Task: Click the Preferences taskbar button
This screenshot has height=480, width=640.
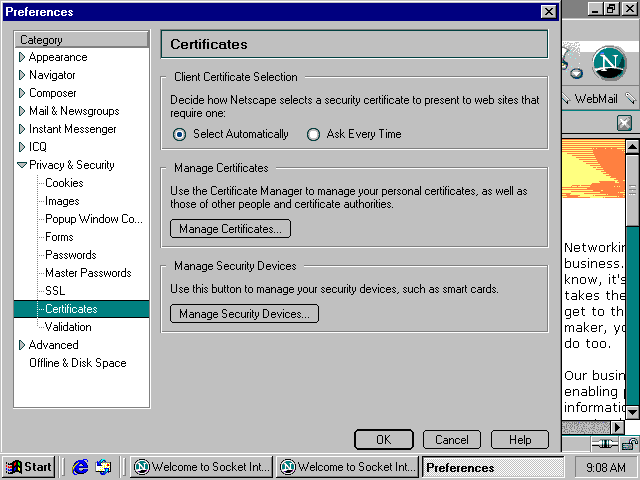Action: [493, 467]
